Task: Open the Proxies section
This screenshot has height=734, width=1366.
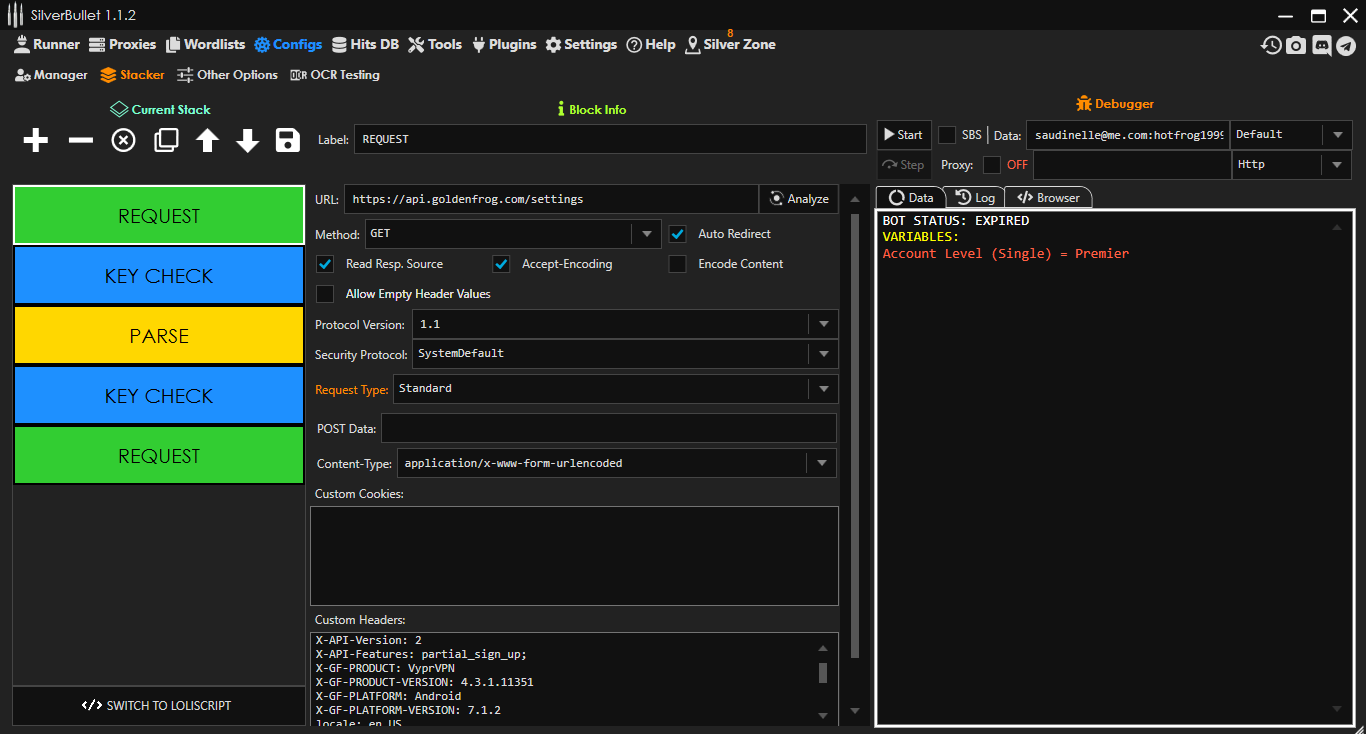Action: tap(122, 44)
